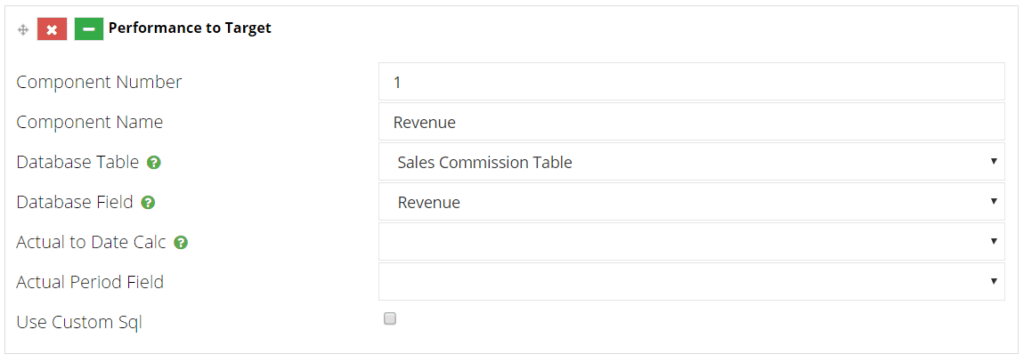
Task: Remove component with the red X button
Action: [52, 29]
